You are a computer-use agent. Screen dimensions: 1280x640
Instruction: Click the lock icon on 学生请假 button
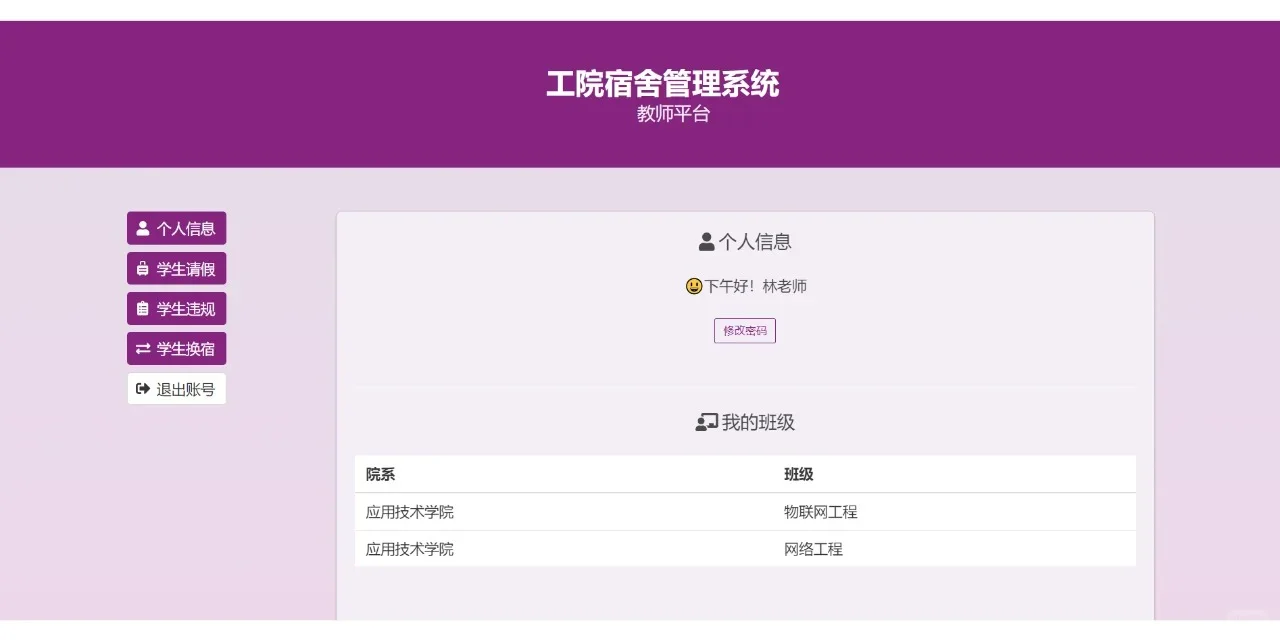(x=140, y=268)
